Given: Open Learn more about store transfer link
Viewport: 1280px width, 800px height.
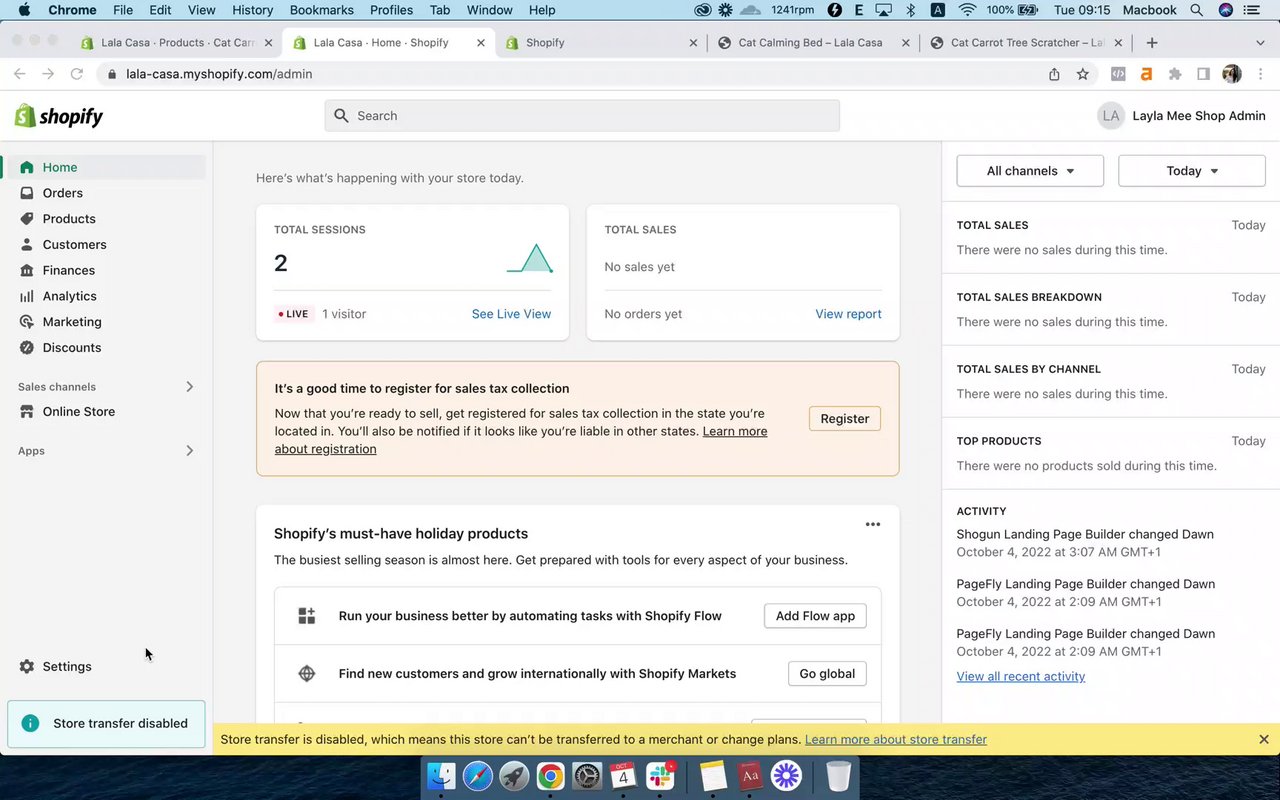Looking at the screenshot, I should [x=895, y=740].
